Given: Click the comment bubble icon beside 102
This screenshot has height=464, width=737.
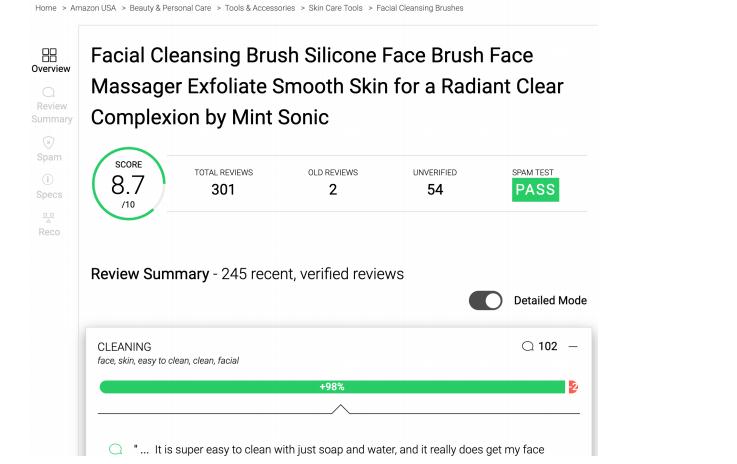Looking at the screenshot, I should tap(527, 347).
